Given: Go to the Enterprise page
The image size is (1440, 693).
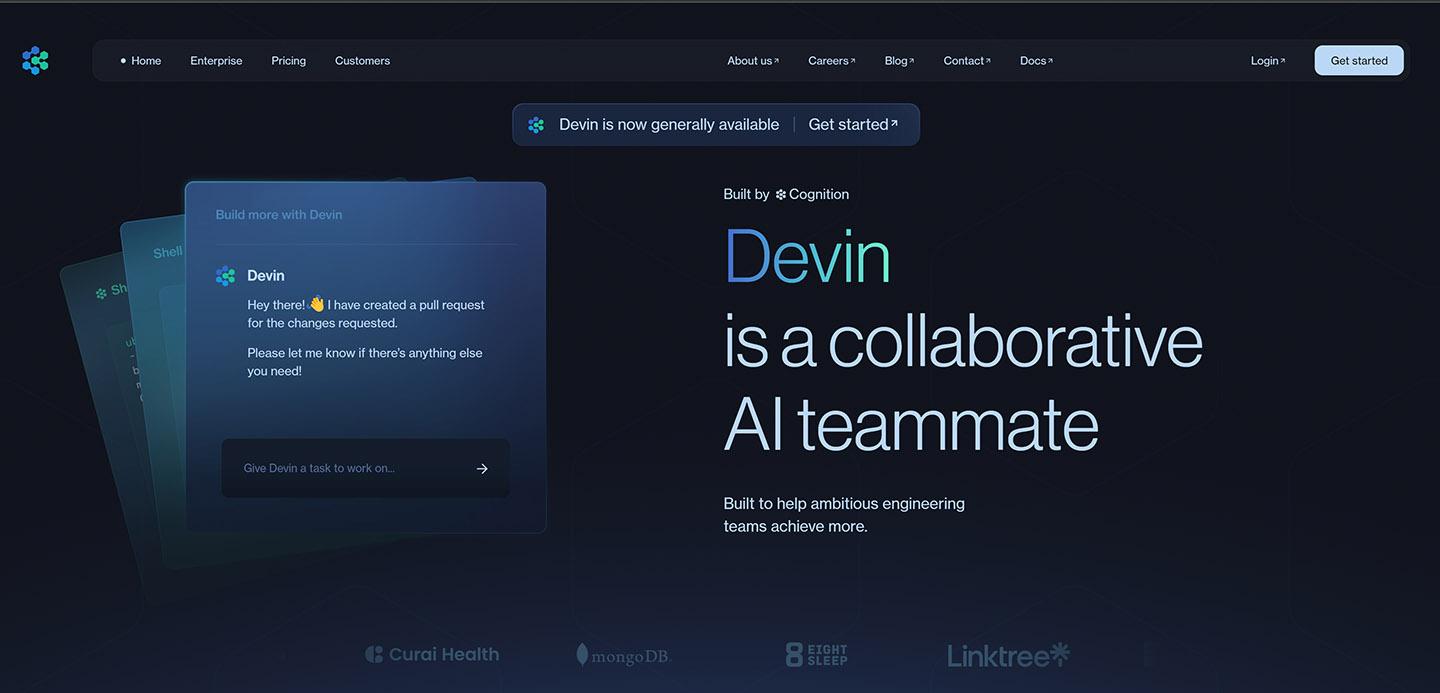Looking at the screenshot, I should coord(216,61).
